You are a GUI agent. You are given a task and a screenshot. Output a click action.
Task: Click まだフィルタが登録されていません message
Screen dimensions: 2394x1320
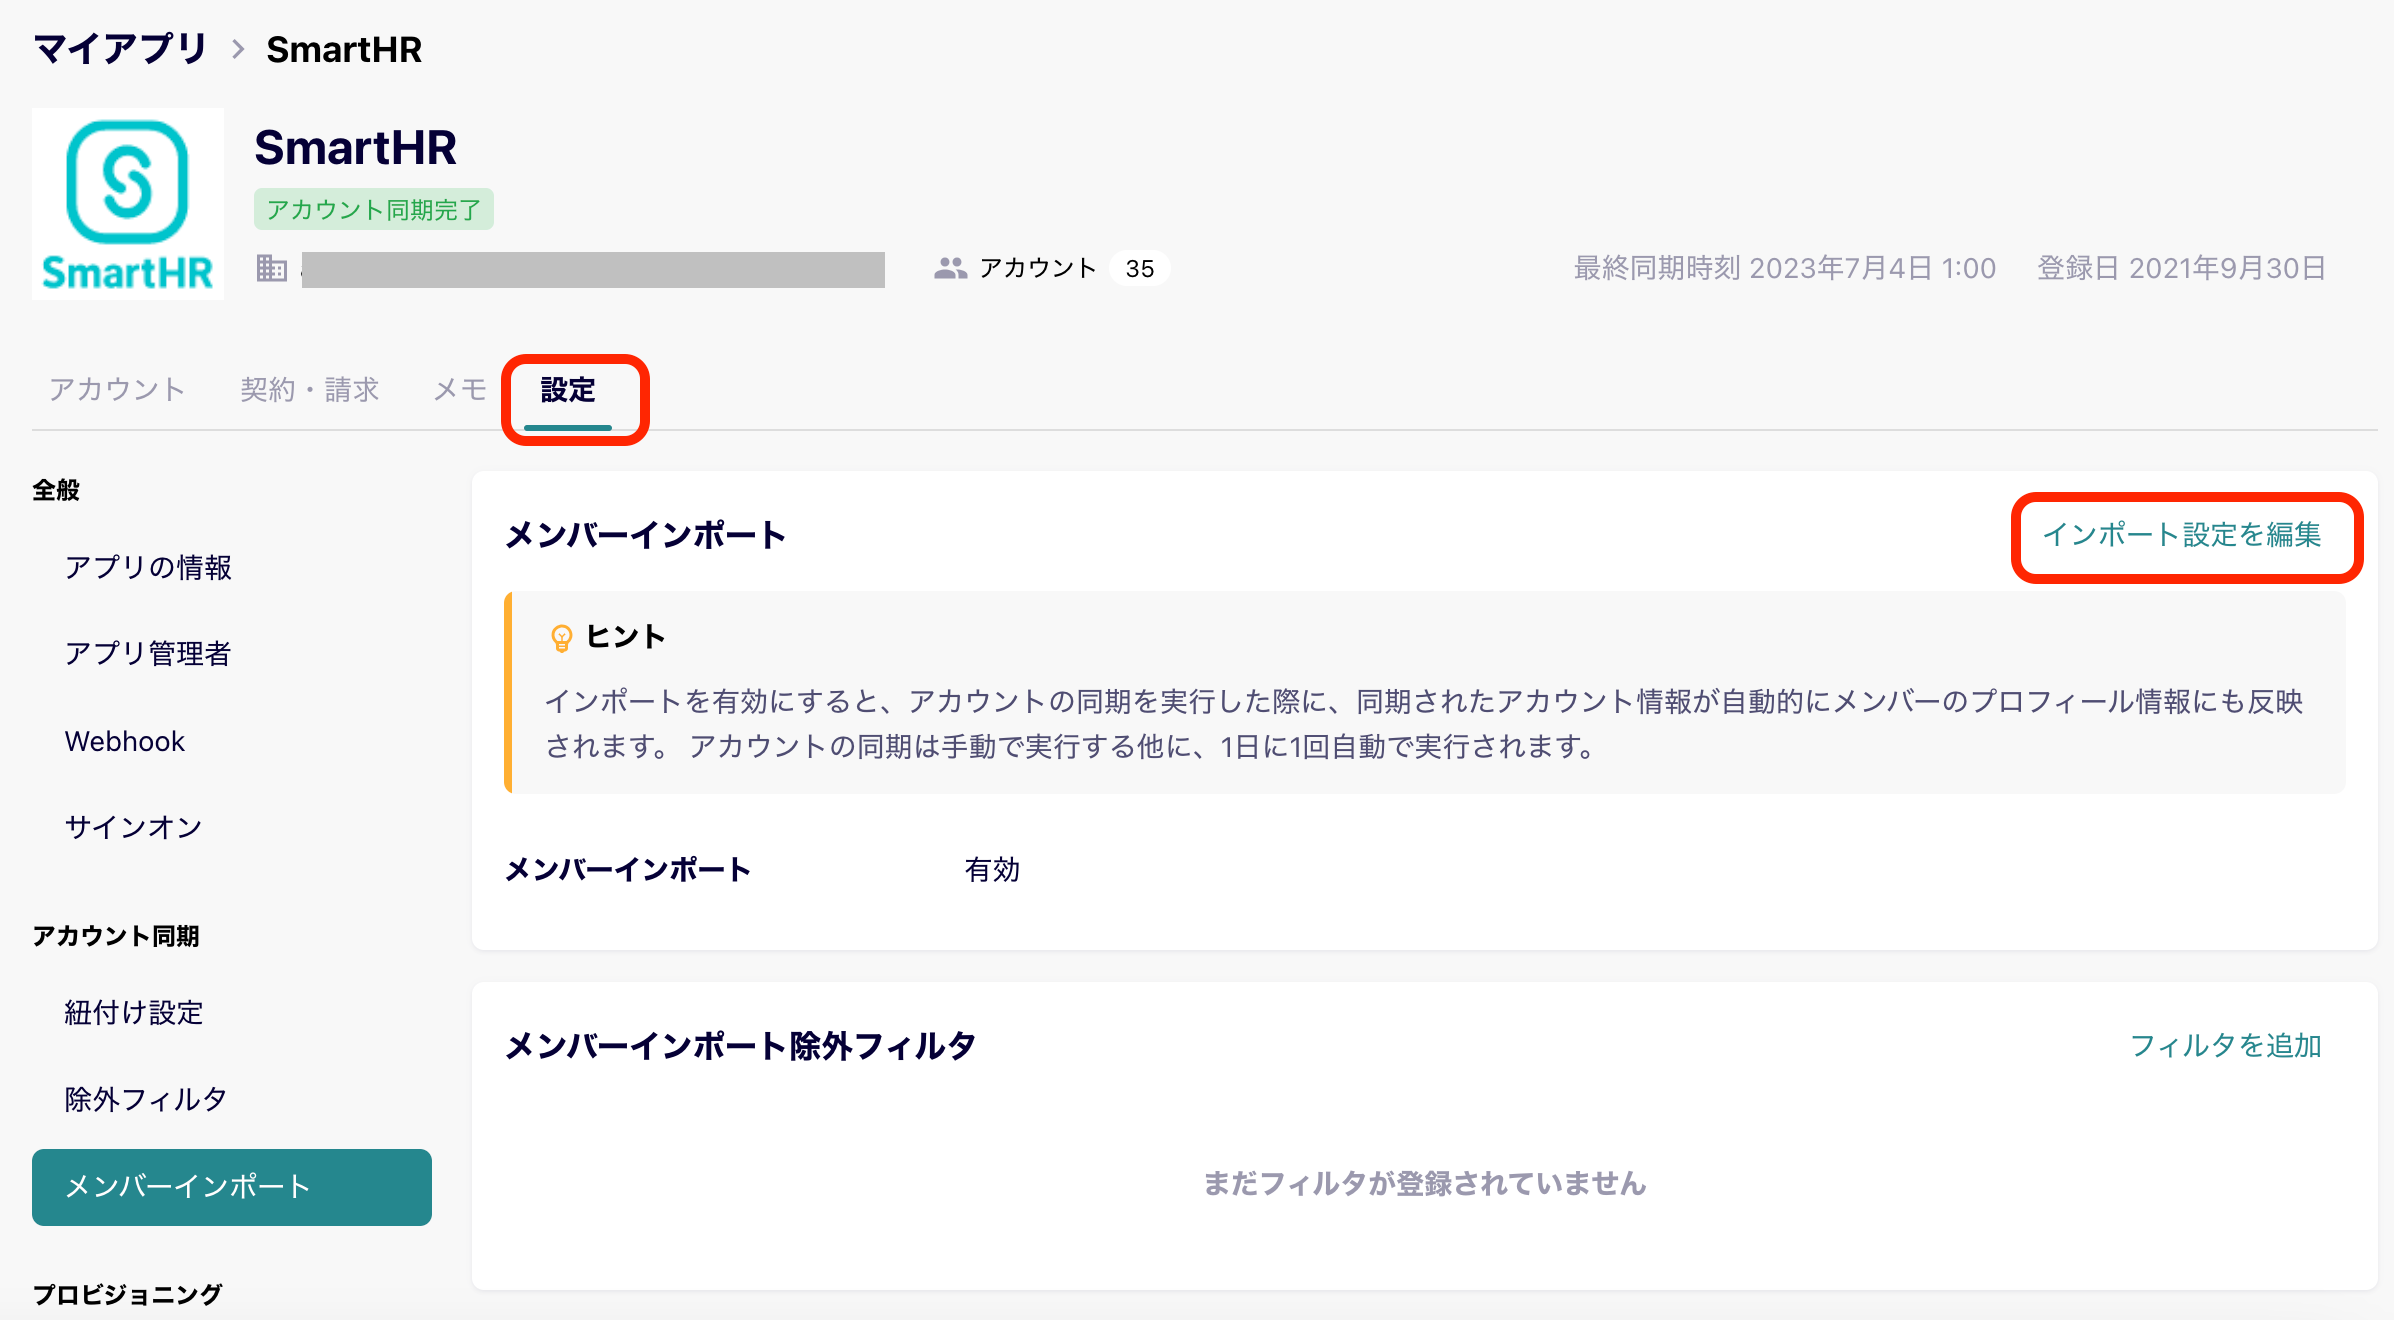[x=1424, y=1183]
